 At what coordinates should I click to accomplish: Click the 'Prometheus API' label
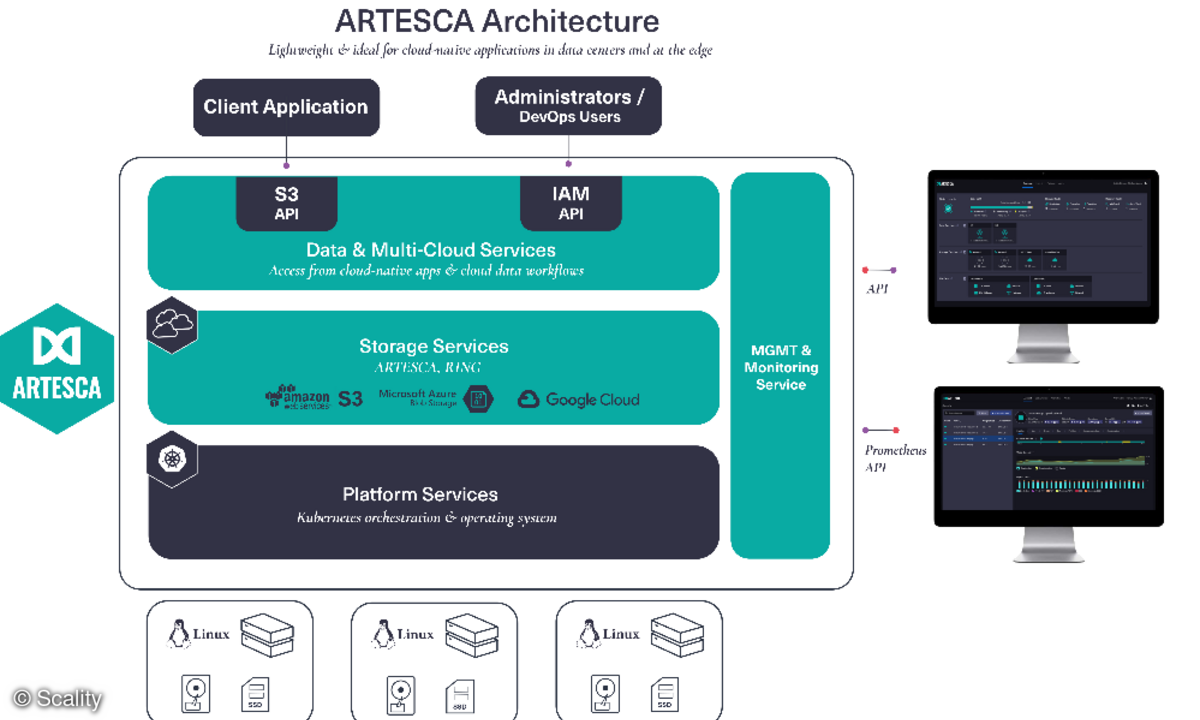pos(895,458)
